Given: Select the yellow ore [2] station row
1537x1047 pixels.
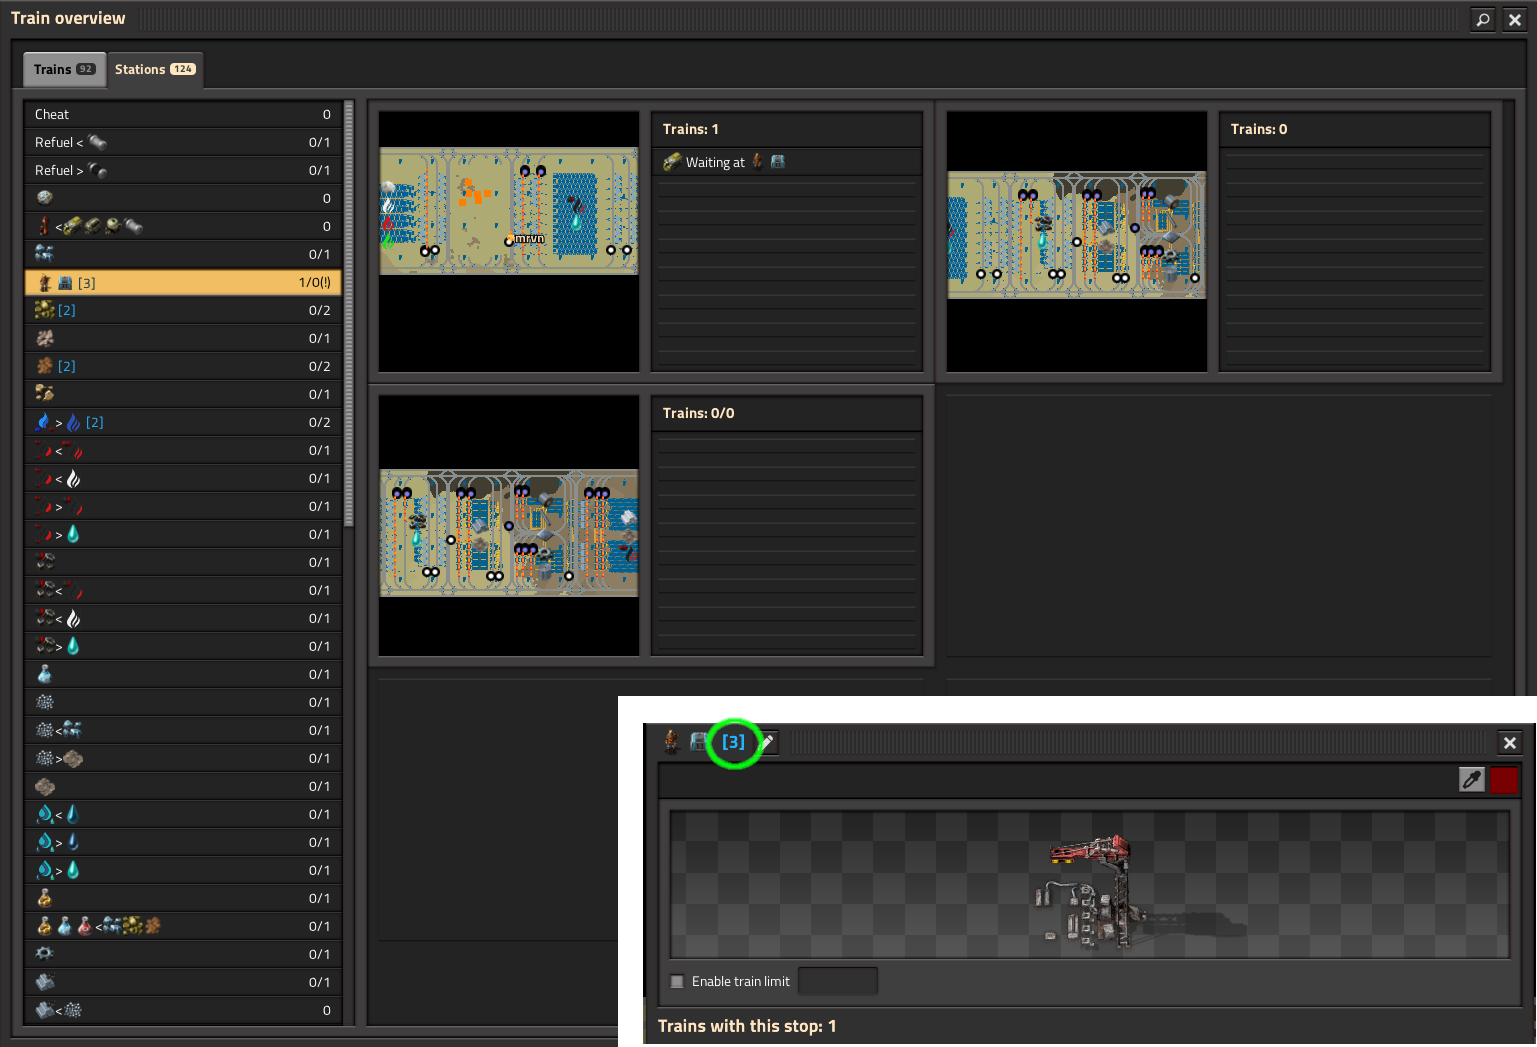Looking at the screenshot, I should [x=183, y=310].
